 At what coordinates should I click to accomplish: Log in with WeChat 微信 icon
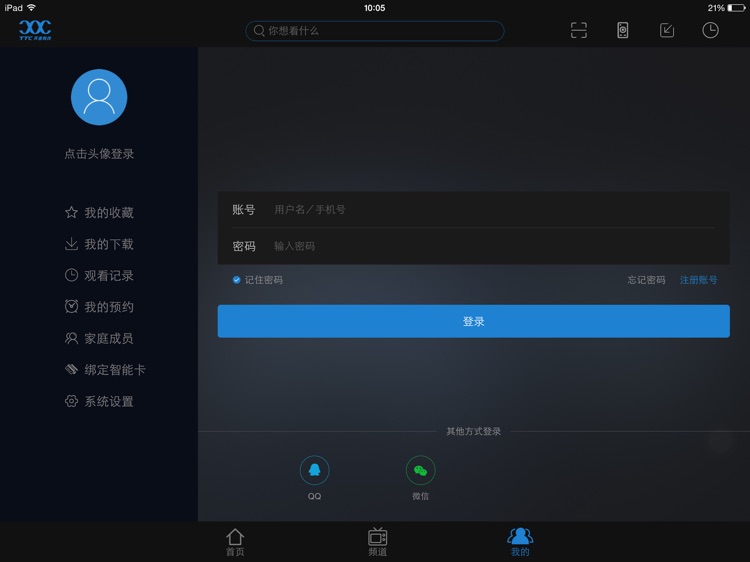pos(420,470)
